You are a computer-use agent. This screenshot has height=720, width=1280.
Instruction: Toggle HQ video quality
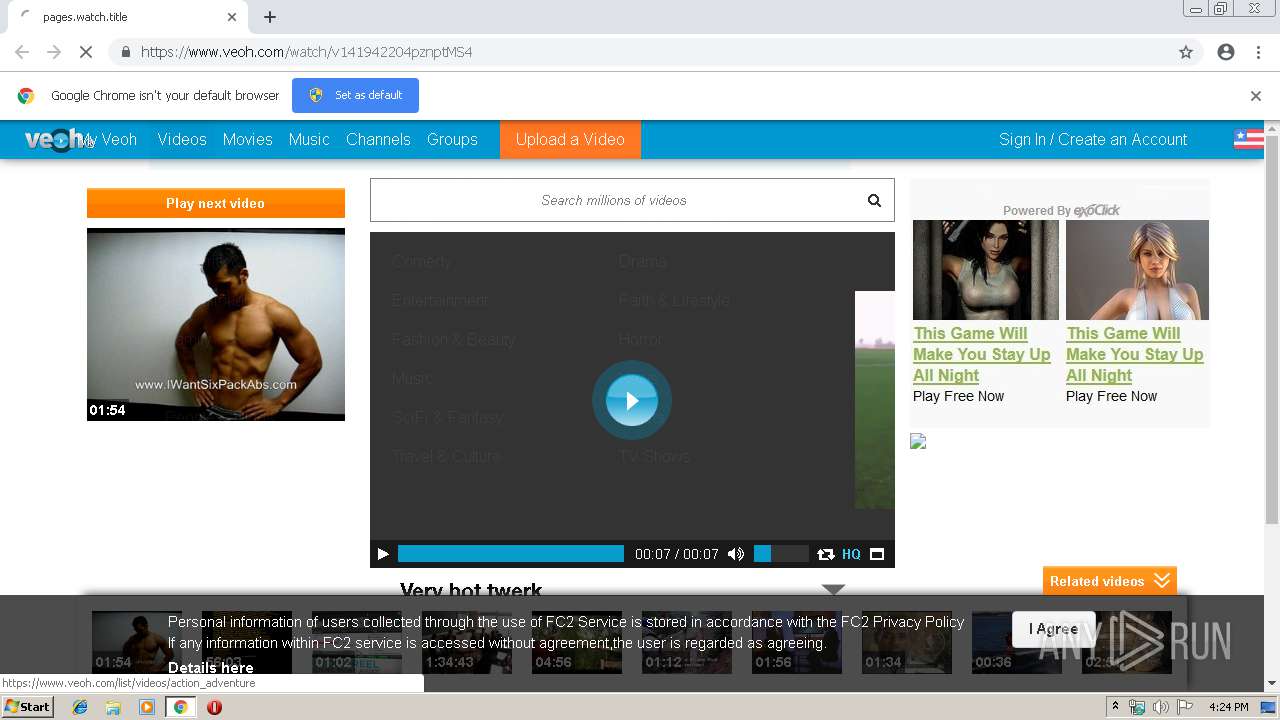(x=851, y=554)
